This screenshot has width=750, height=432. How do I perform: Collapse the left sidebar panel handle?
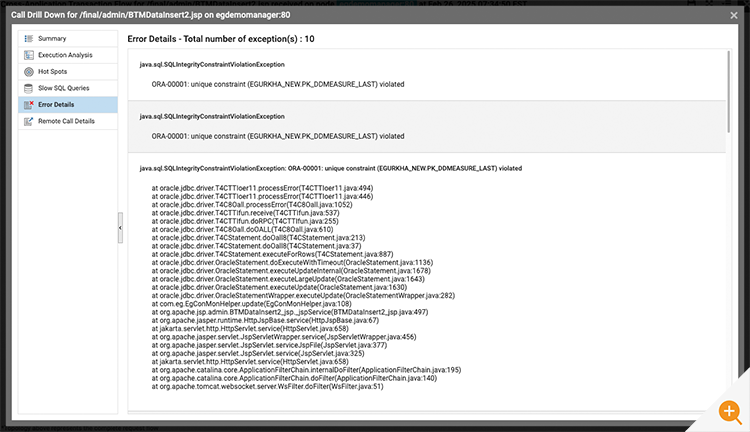pos(121,228)
